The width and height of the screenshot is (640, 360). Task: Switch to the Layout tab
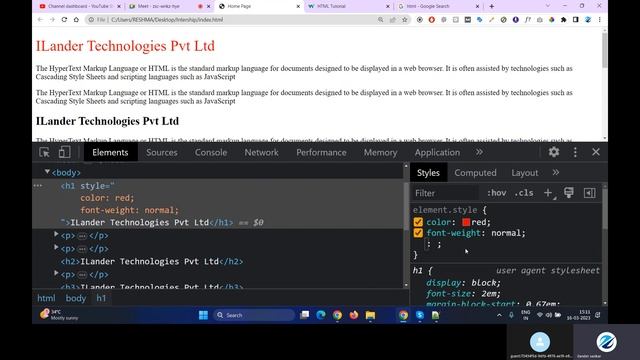524,173
